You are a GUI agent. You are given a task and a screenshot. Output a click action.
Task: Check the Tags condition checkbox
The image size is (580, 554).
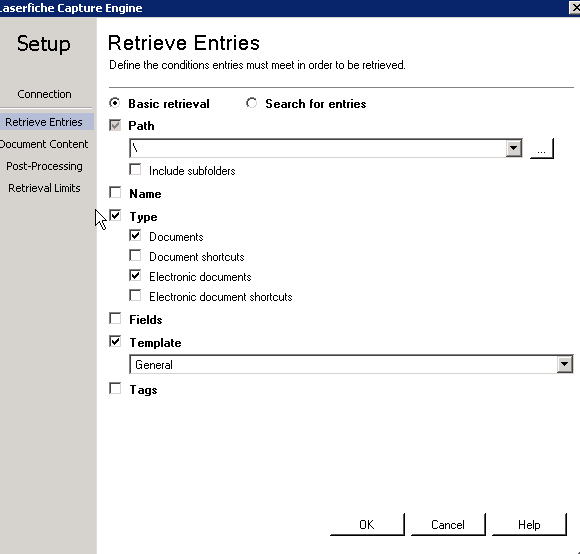pyautogui.click(x=115, y=389)
